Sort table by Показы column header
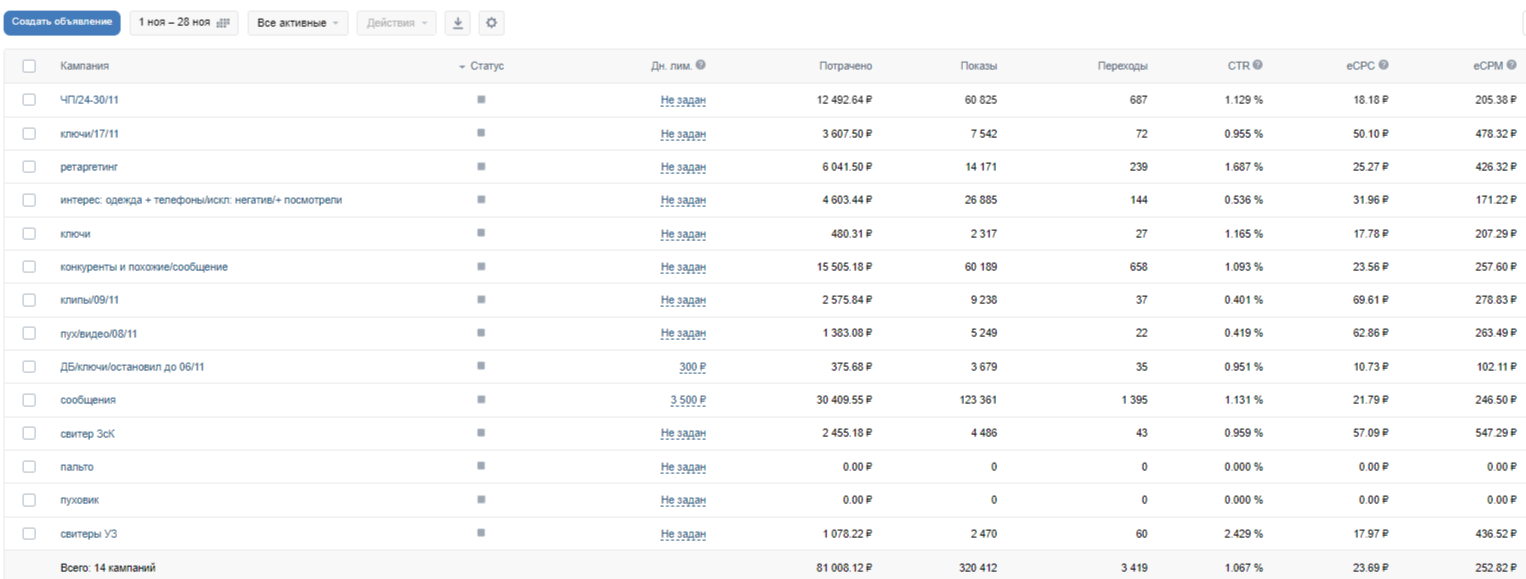Image resolution: width=1526 pixels, height=579 pixels. pos(977,66)
